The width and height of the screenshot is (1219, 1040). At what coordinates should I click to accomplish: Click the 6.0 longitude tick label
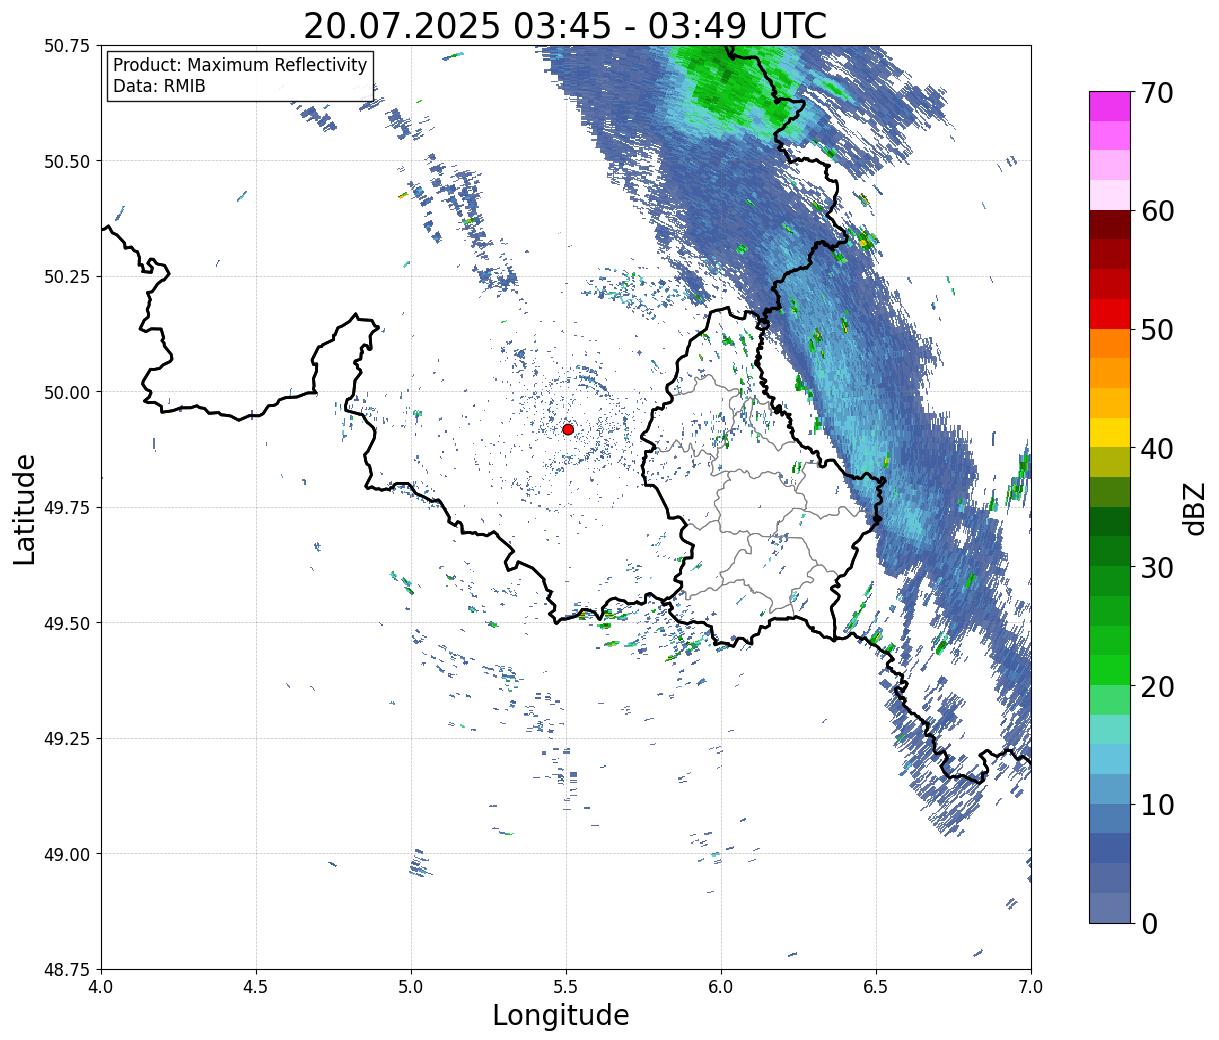pyautogui.click(x=721, y=987)
